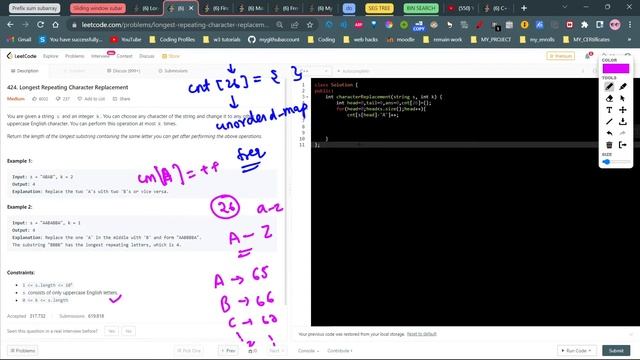This screenshot has width=640, height=360.
Task: Click Reset to default link
Action: 422,334
